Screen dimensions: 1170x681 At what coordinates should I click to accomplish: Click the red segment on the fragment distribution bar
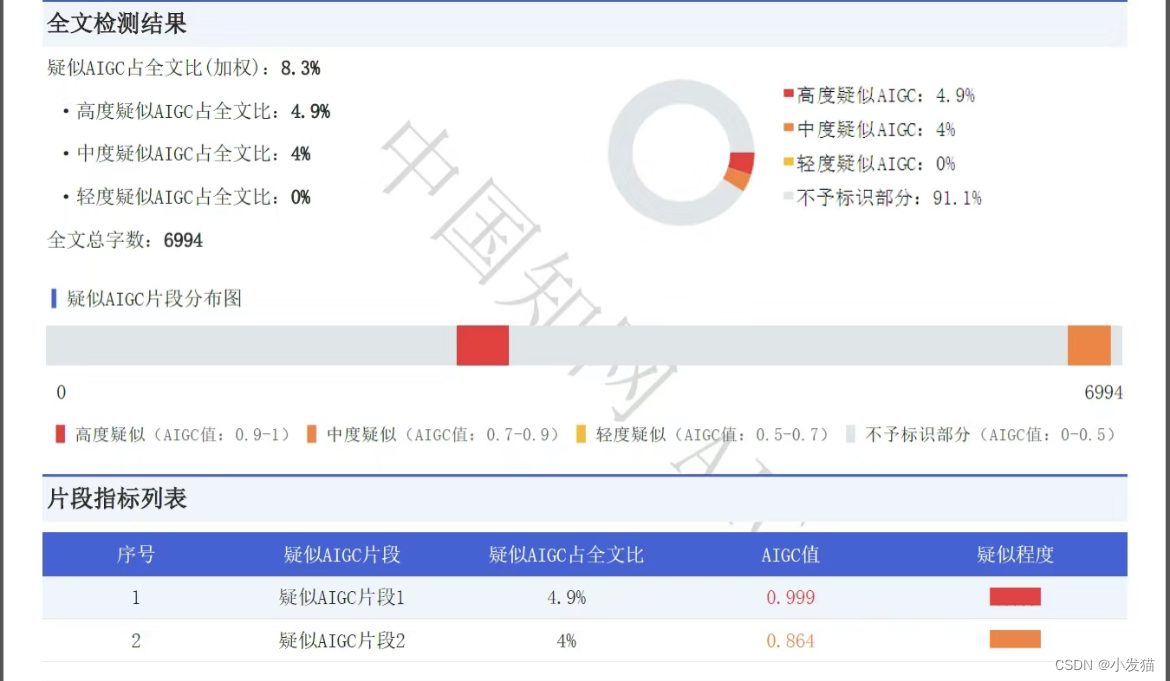point(483,344)
